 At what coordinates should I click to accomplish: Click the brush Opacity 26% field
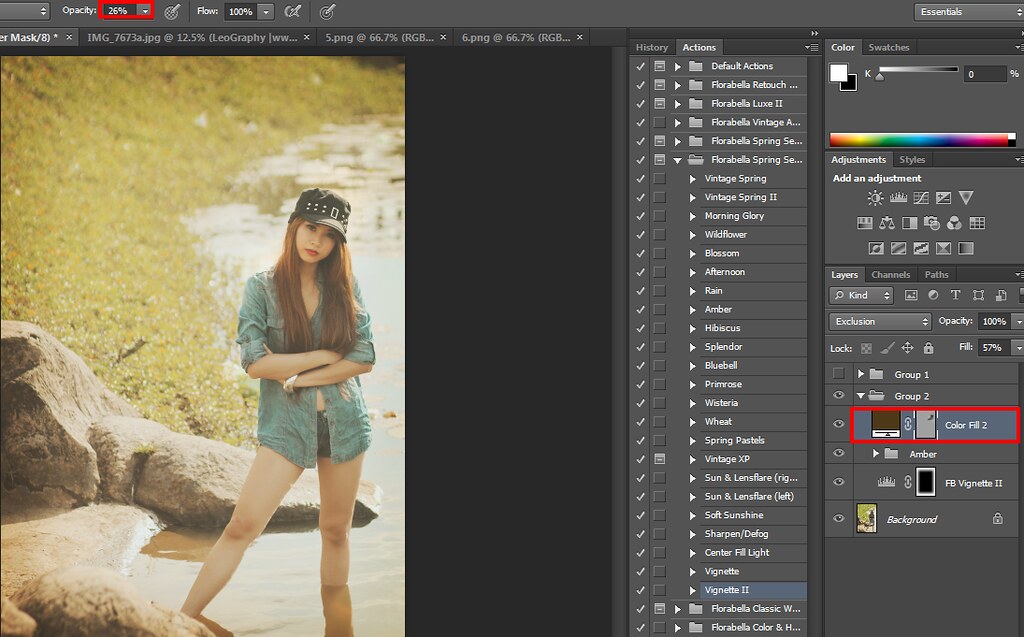click(119, 11)
